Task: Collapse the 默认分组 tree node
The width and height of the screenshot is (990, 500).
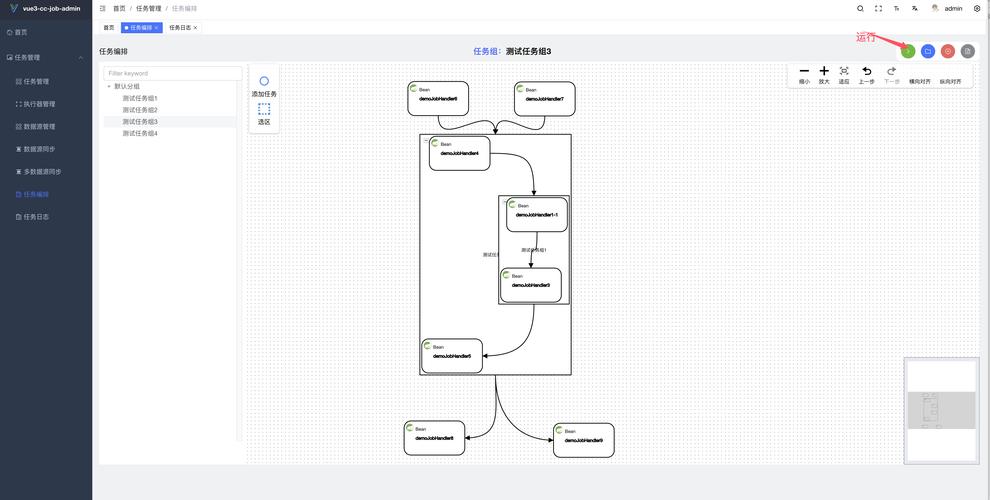Action: pos(109,86)
